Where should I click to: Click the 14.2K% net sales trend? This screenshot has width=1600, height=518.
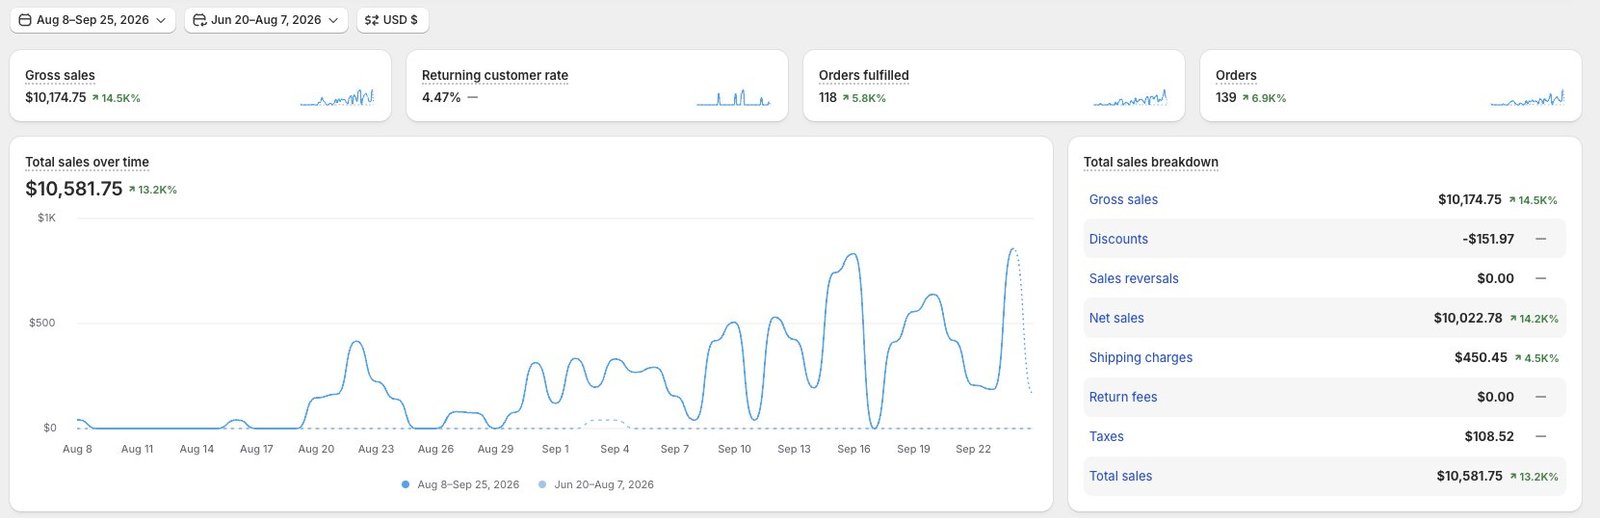[1534, 319]
